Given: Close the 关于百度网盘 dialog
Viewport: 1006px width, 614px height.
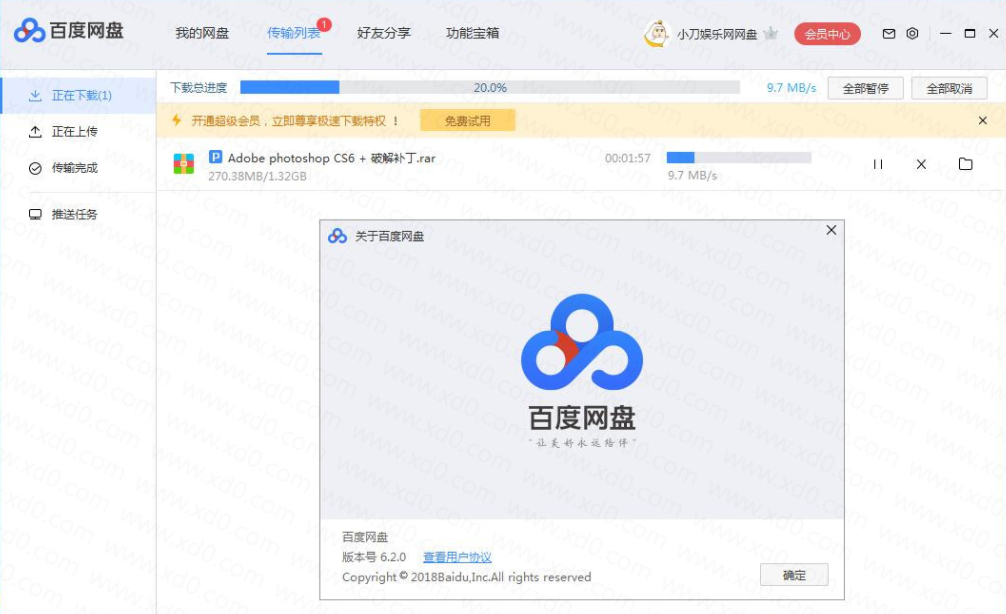Looking at the screenshot, I should (831, 230).
